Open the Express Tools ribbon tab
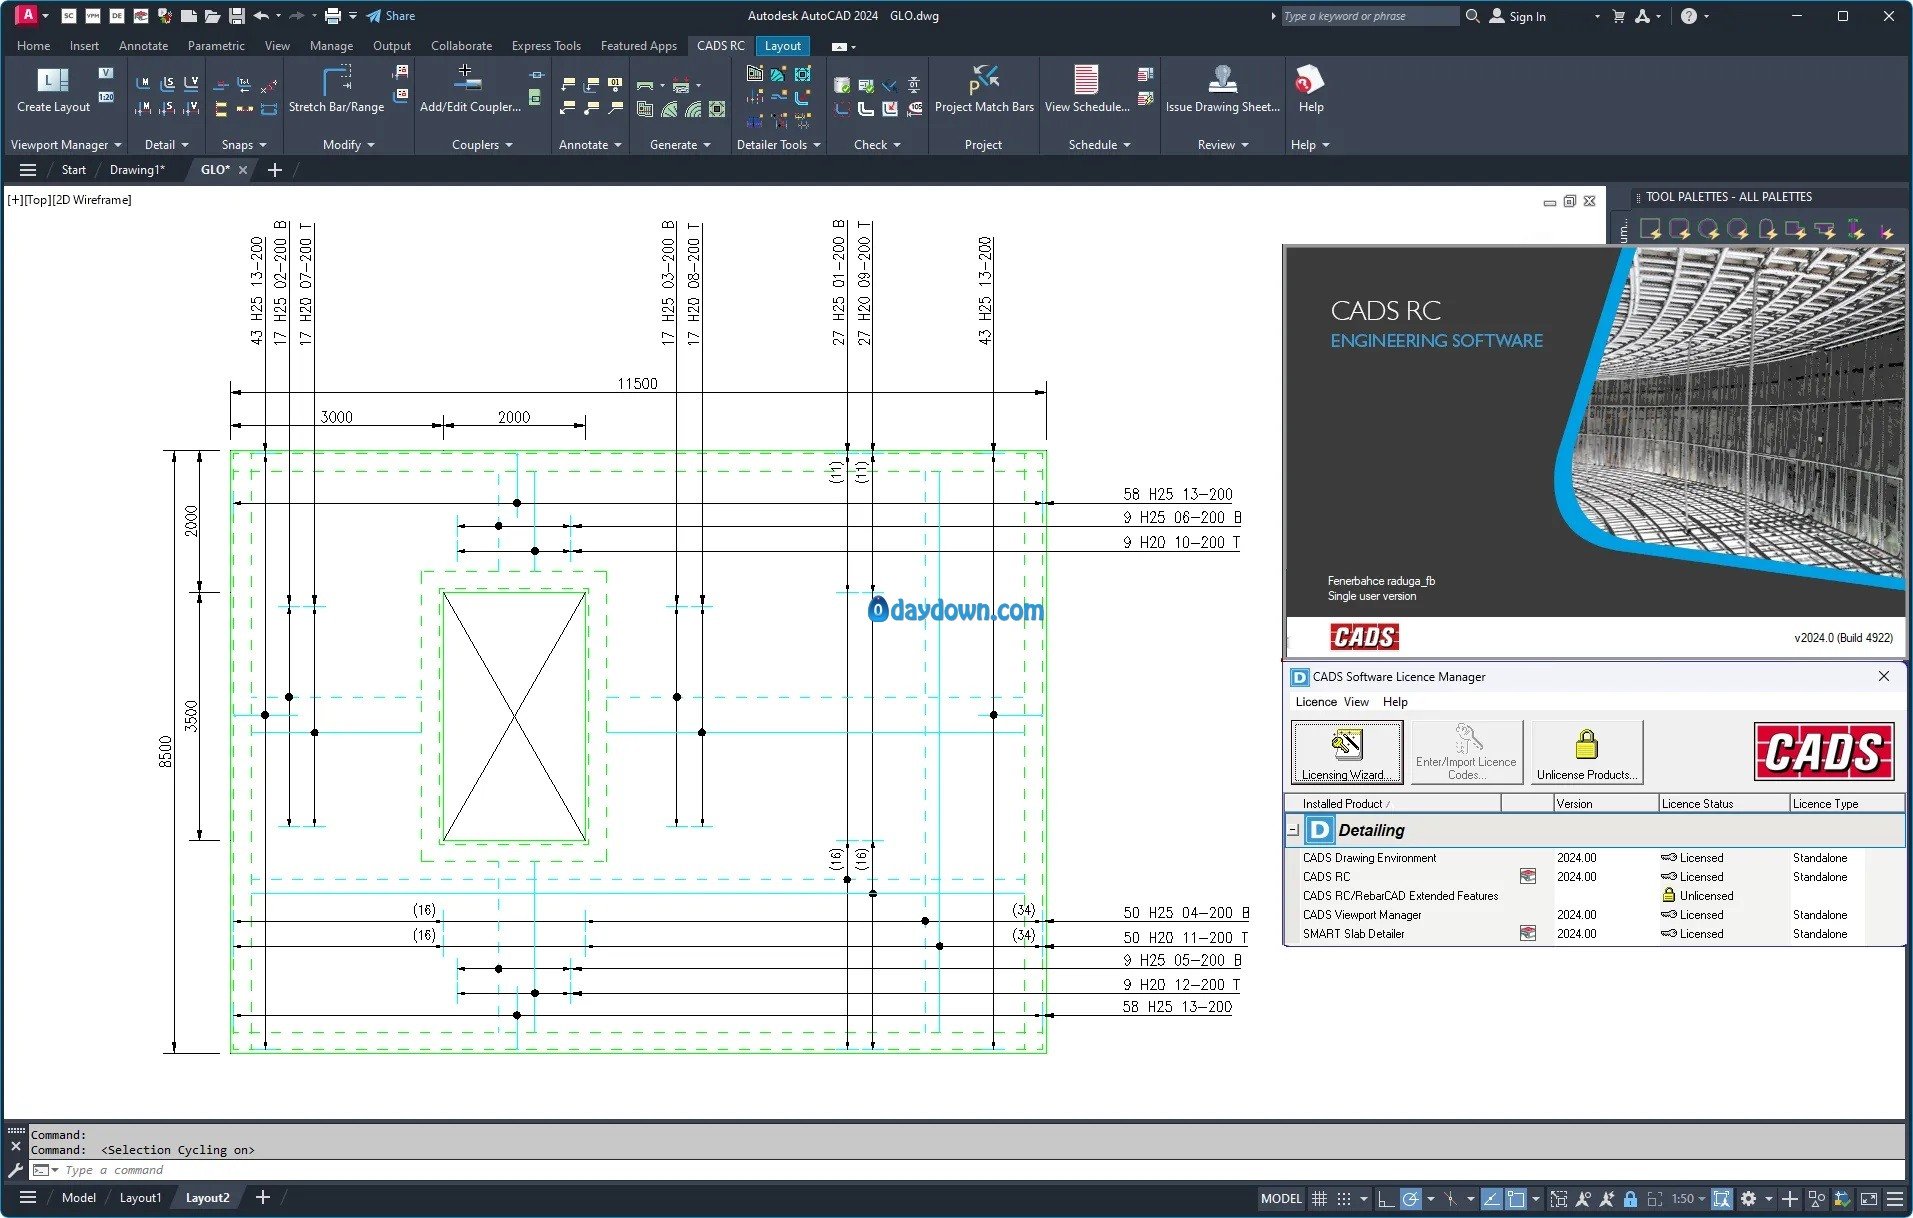The width and height of the screenshot is (1913, 1218). 546,46
